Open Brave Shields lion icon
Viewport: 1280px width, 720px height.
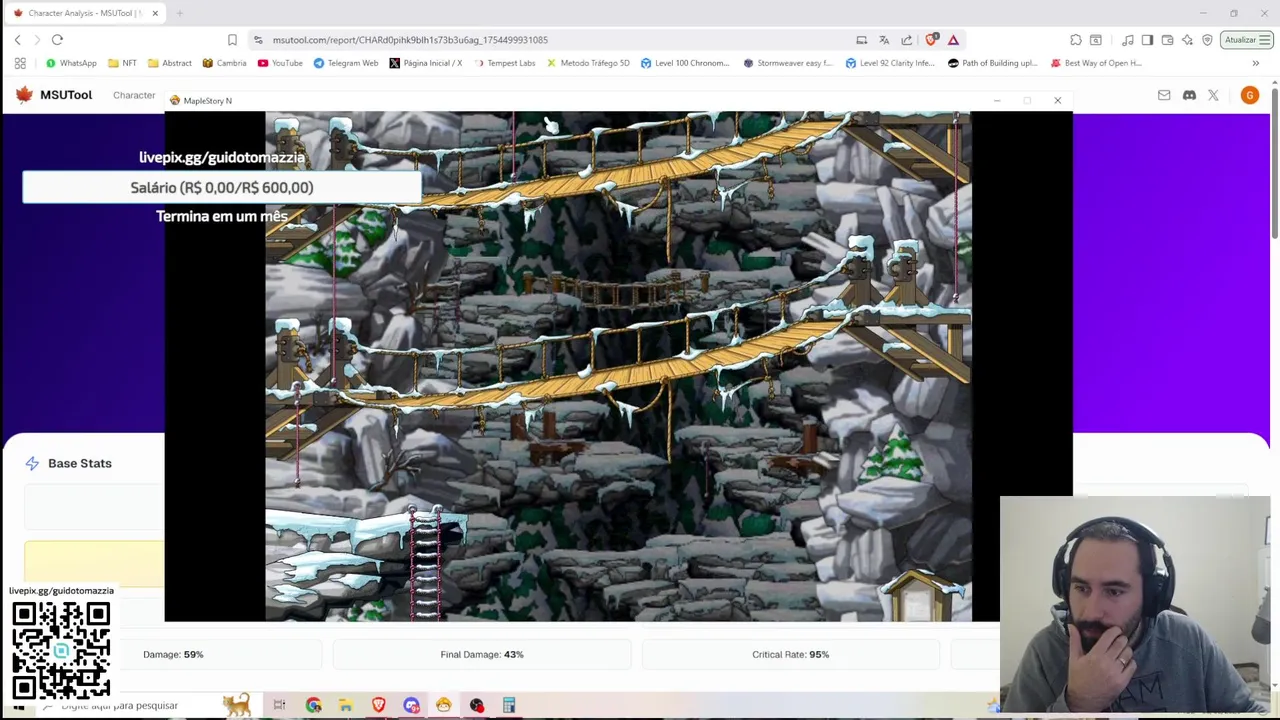click(931, 40)
